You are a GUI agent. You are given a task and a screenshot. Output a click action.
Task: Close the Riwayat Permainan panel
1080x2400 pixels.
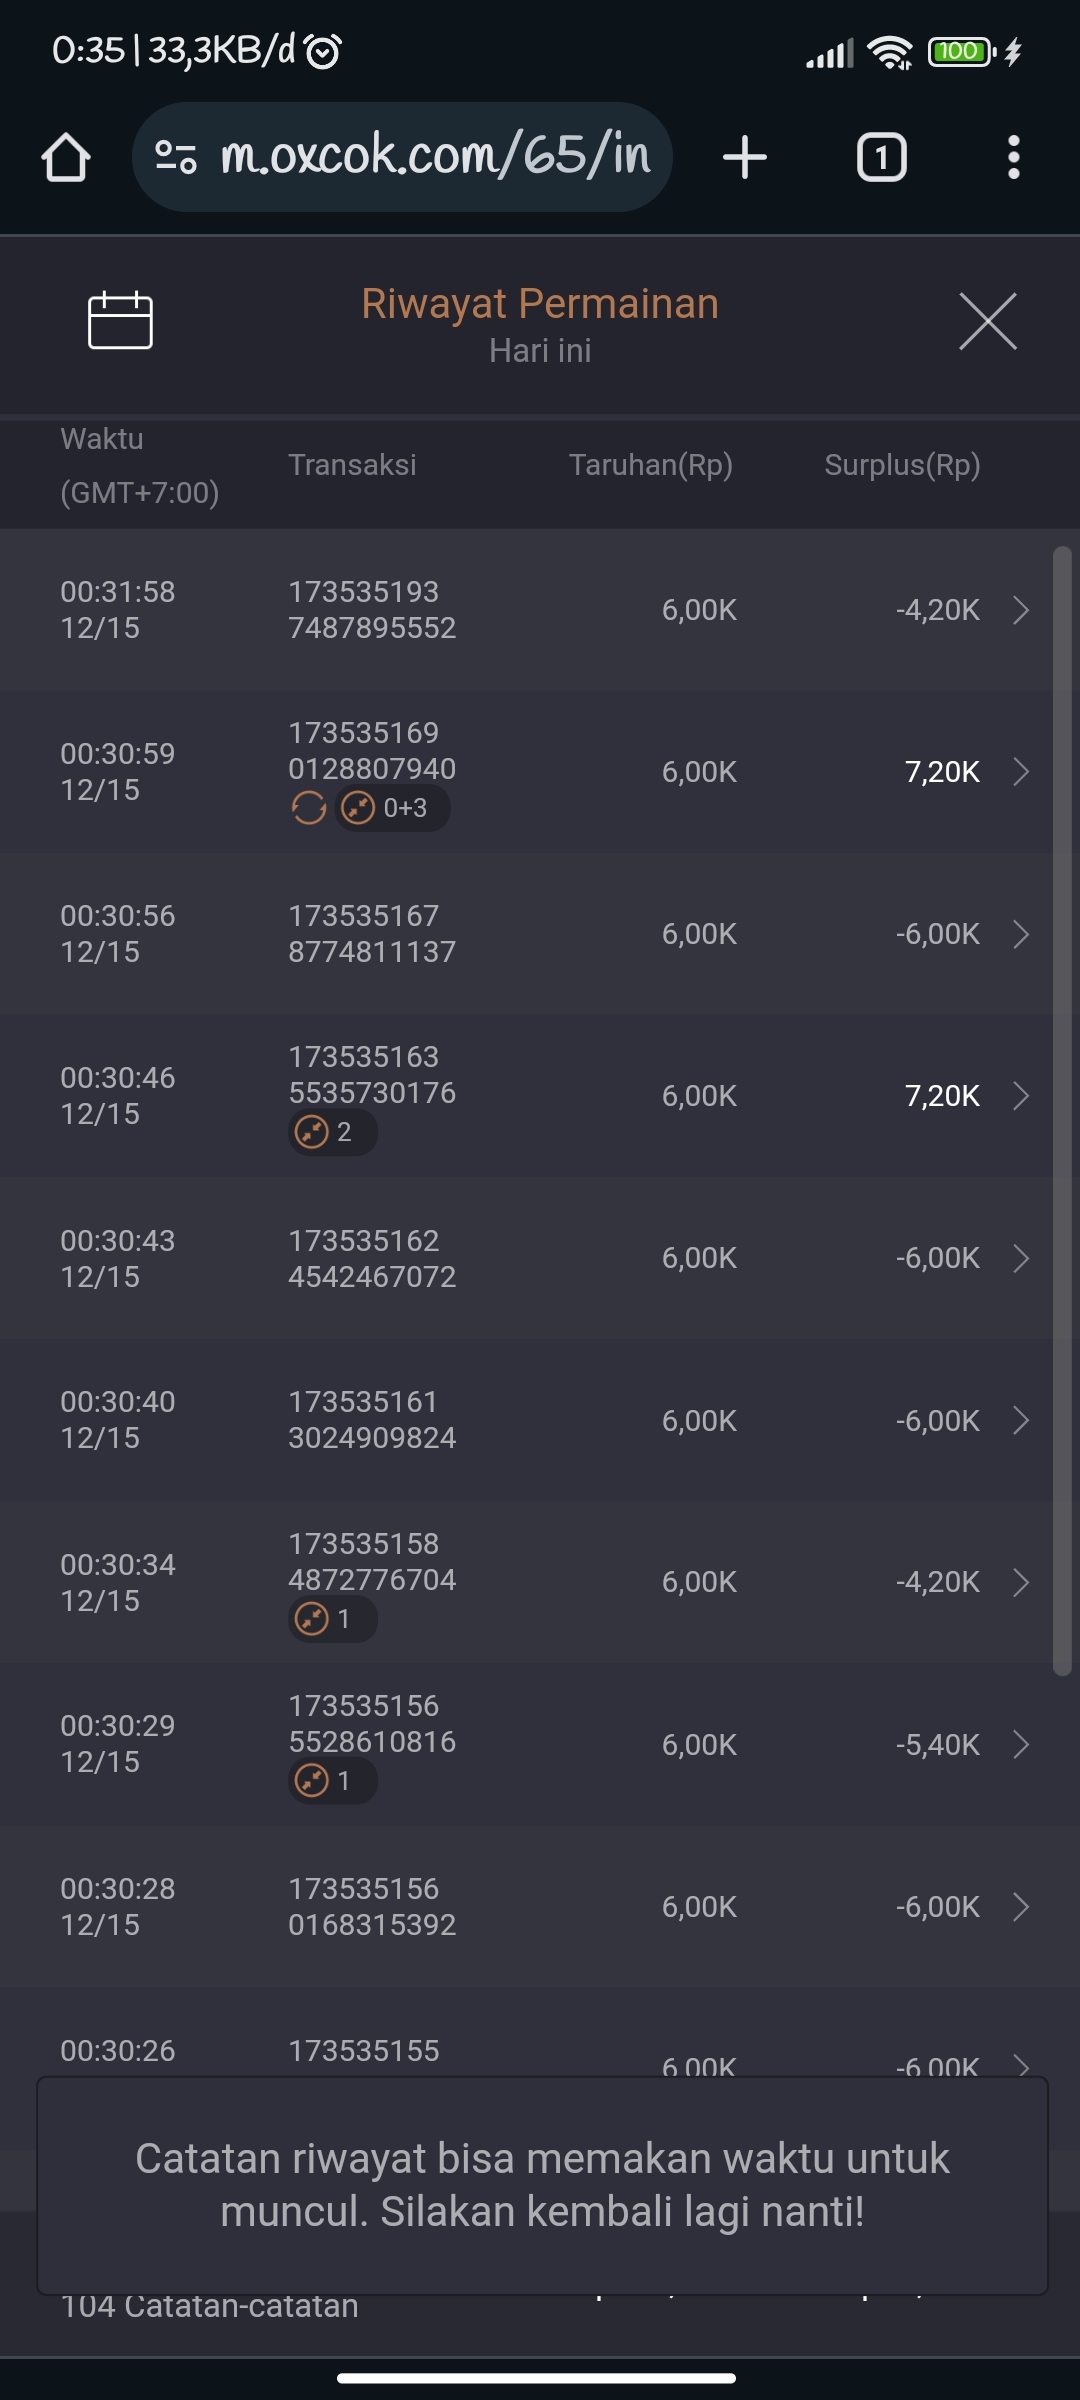pos(987,321)
